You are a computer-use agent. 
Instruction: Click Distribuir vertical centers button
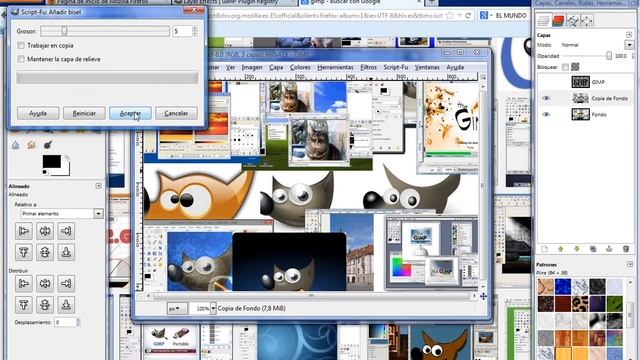45,304
